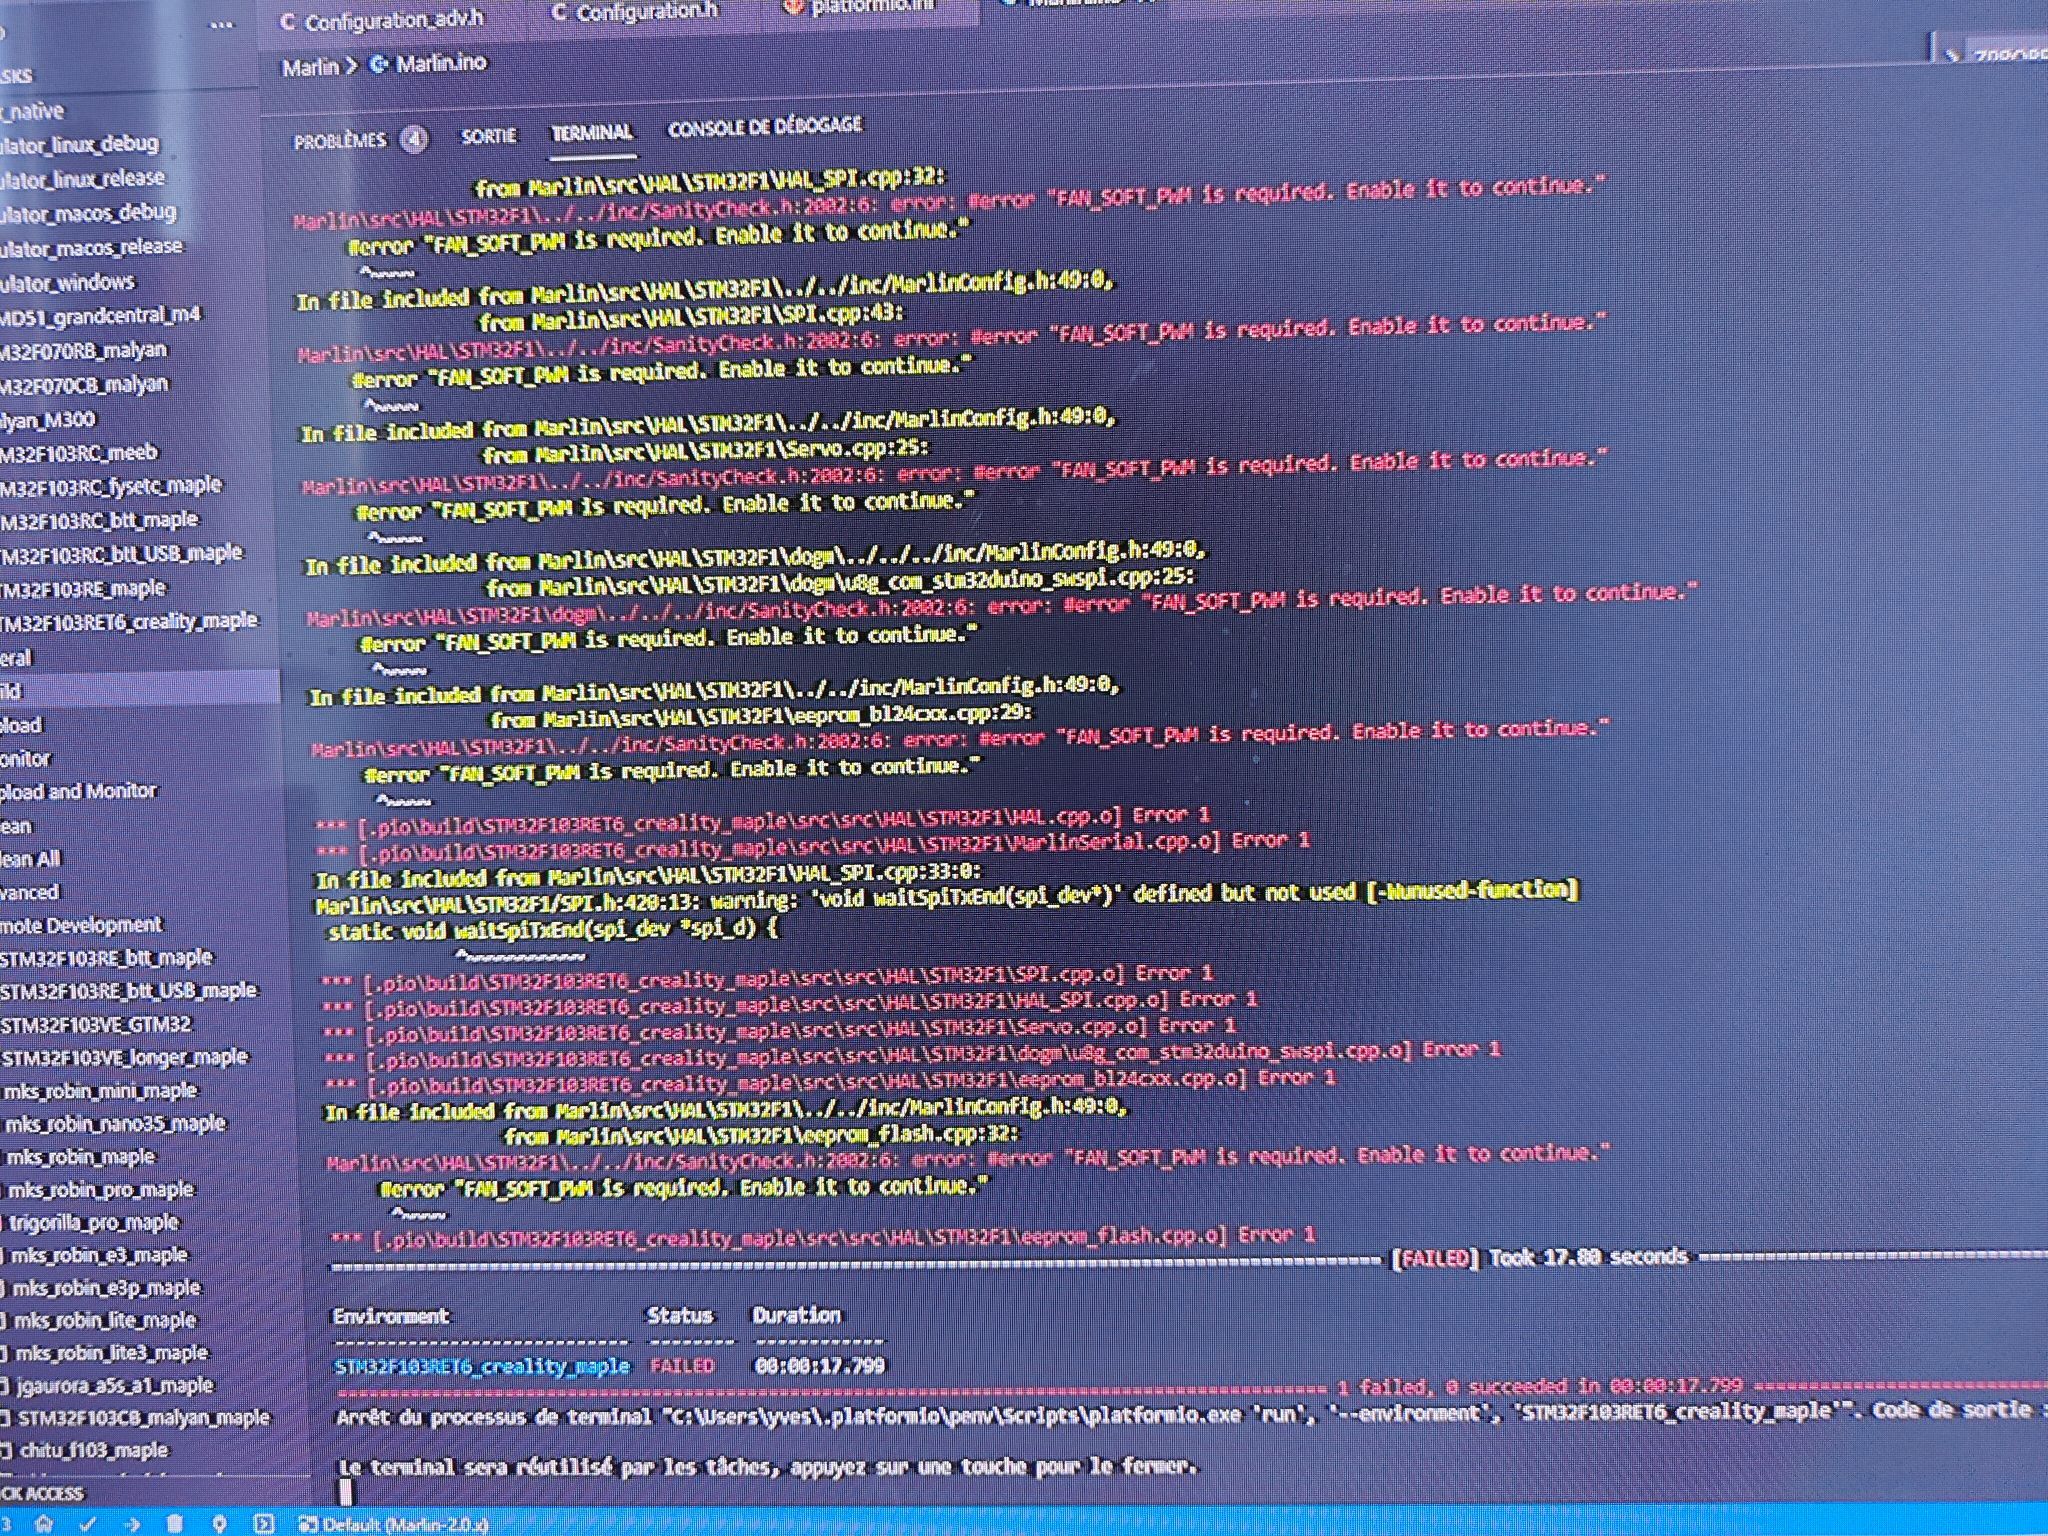Expand the simulator_macos_release environment
The width and height of the screenshot is (2048, 1536).
point(92,247)
